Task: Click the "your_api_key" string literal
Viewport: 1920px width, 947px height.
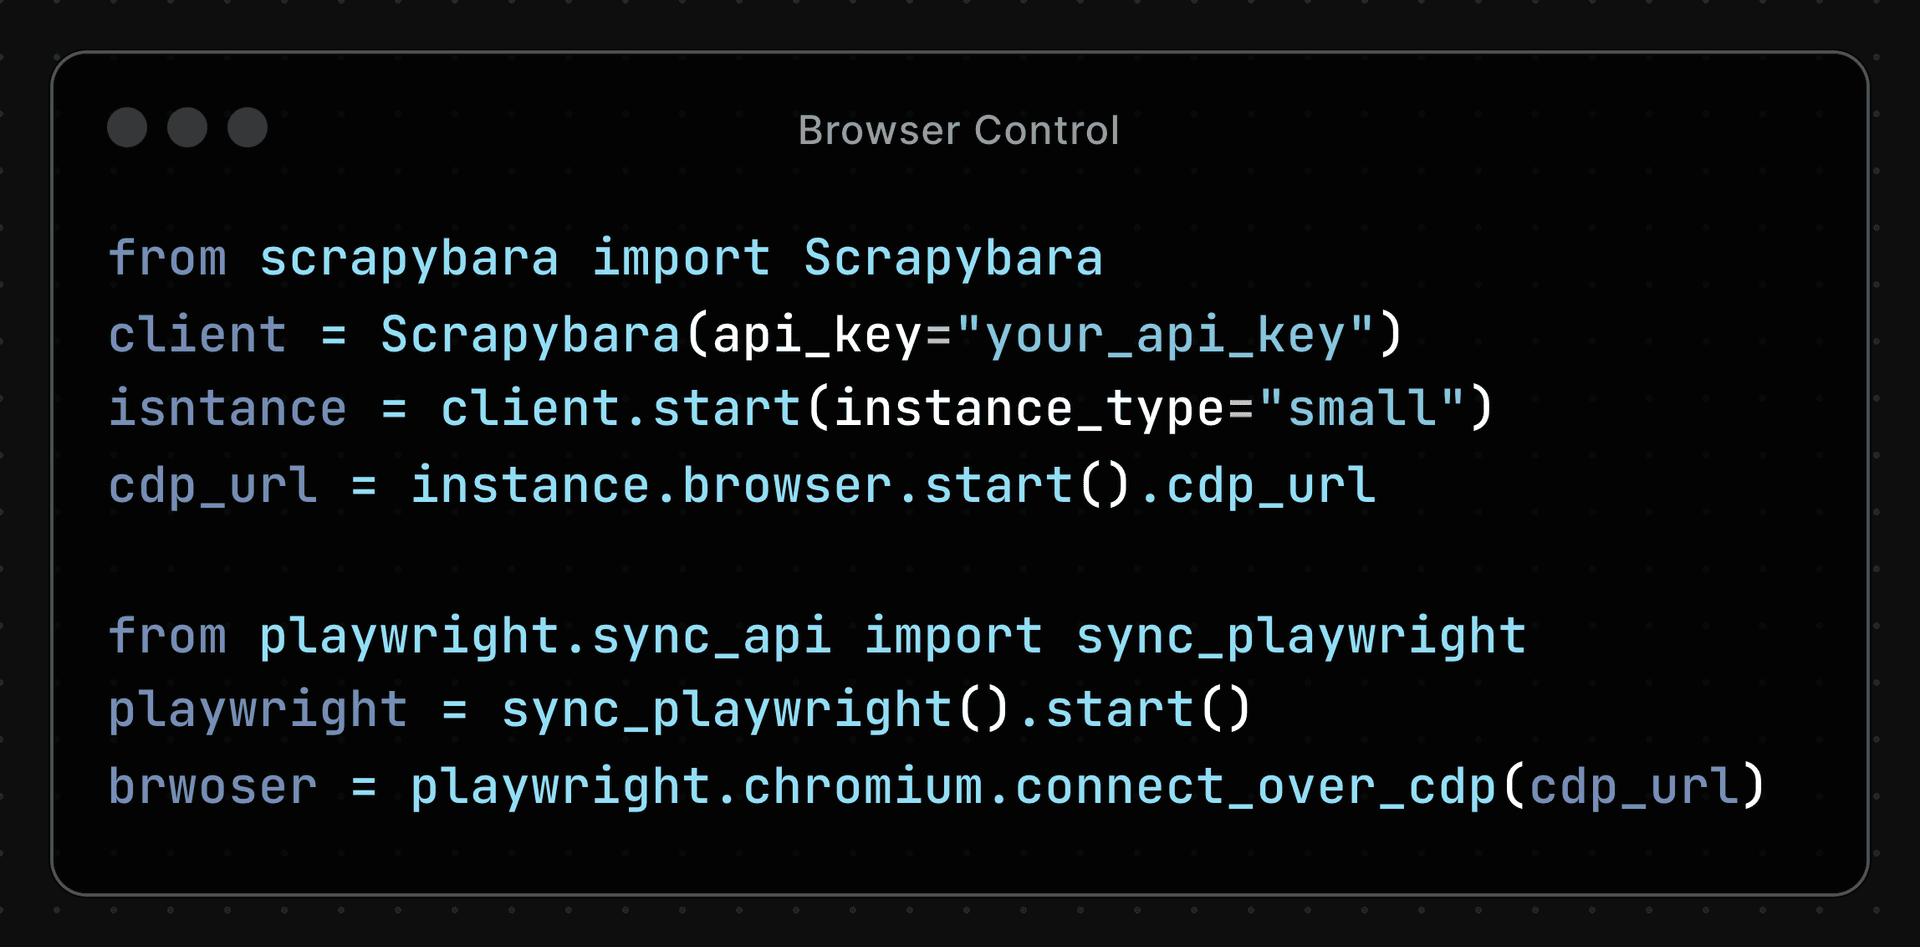Action: [x=1164, y=335]
